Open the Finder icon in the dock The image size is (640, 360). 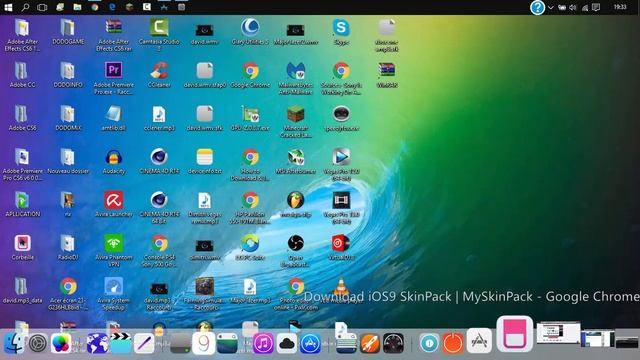14,343
